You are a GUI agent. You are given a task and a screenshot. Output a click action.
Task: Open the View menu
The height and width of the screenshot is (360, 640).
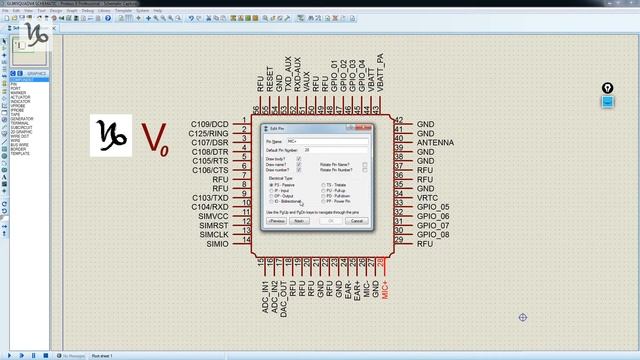29,11
